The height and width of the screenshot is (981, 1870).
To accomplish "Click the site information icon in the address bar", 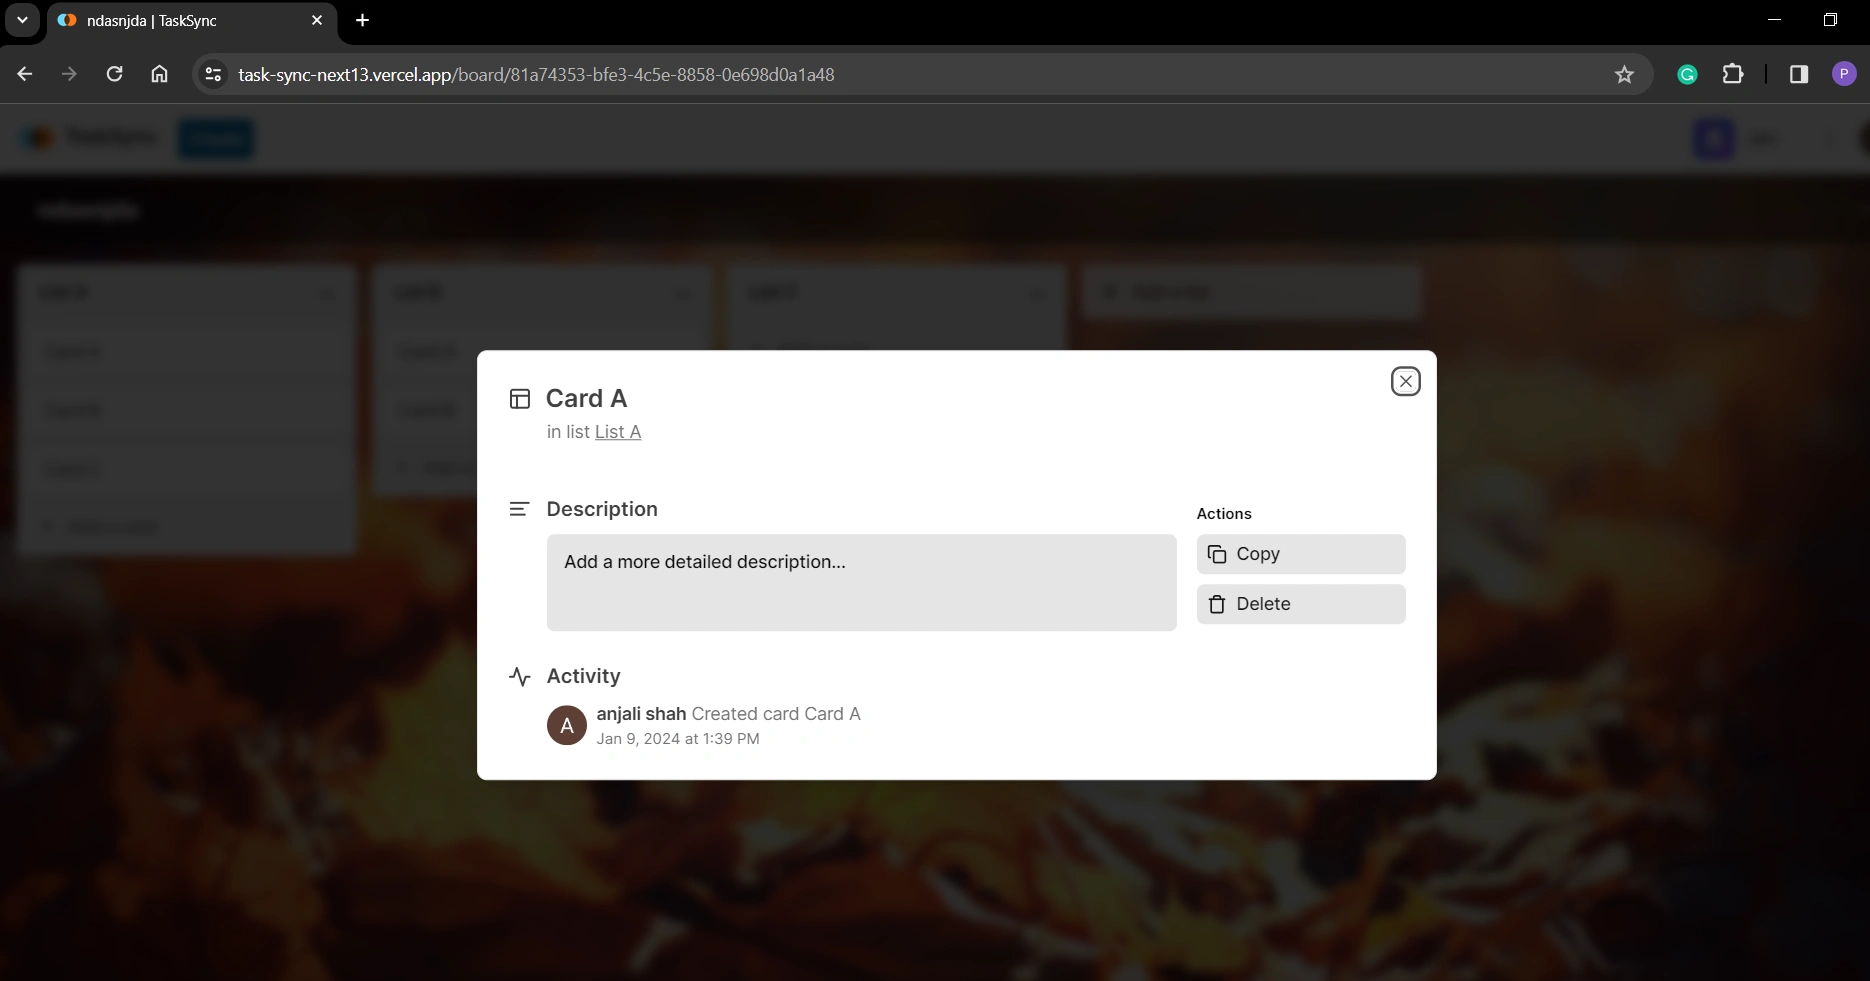I will click(x=212, y=74).
